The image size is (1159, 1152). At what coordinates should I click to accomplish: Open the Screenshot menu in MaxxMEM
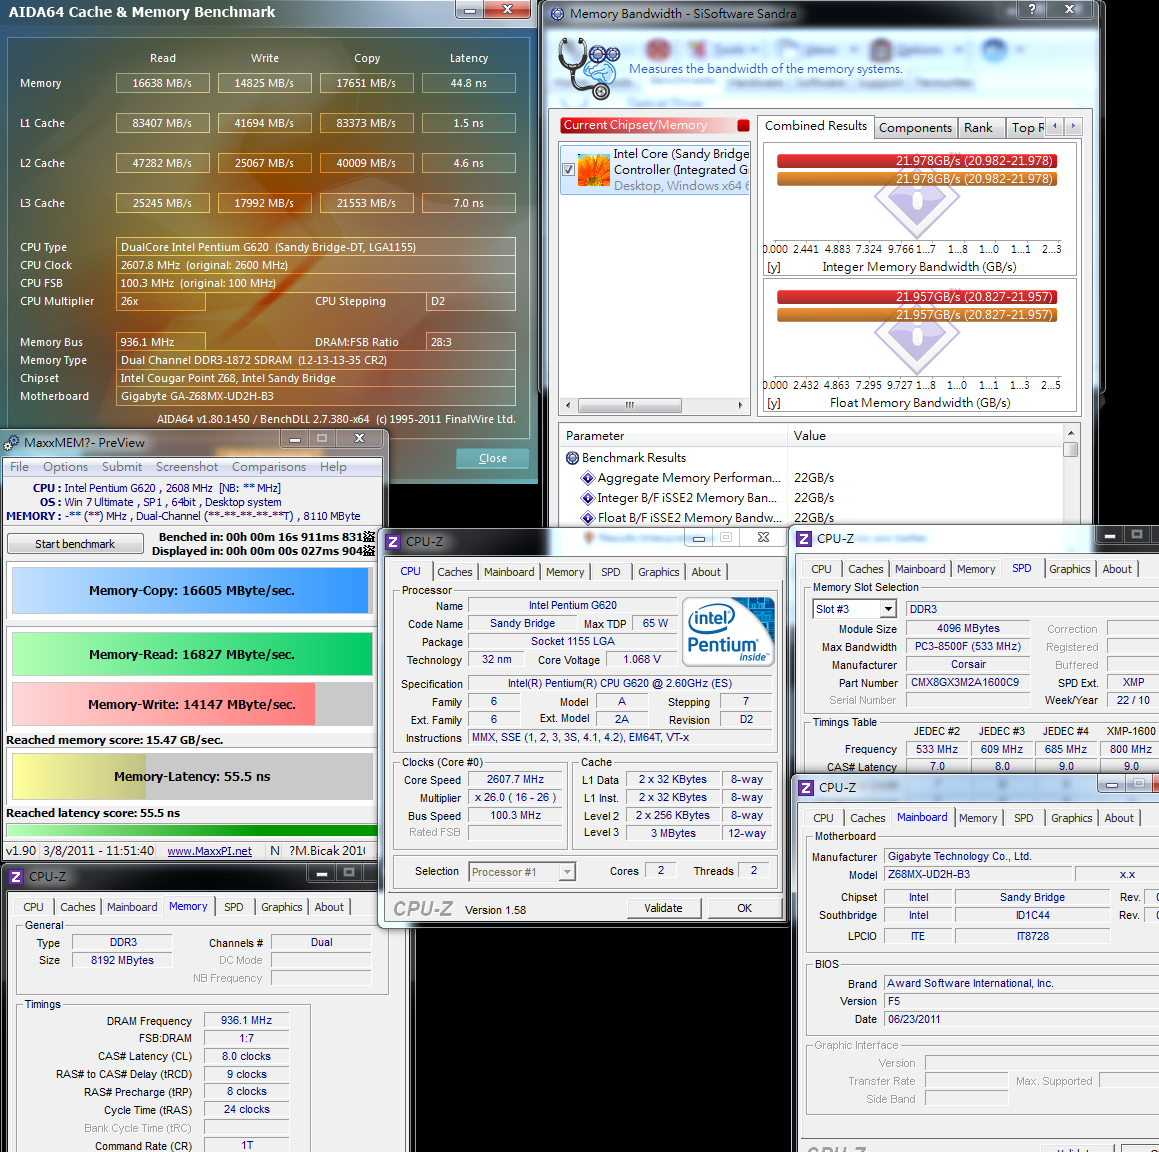point(187,467)
